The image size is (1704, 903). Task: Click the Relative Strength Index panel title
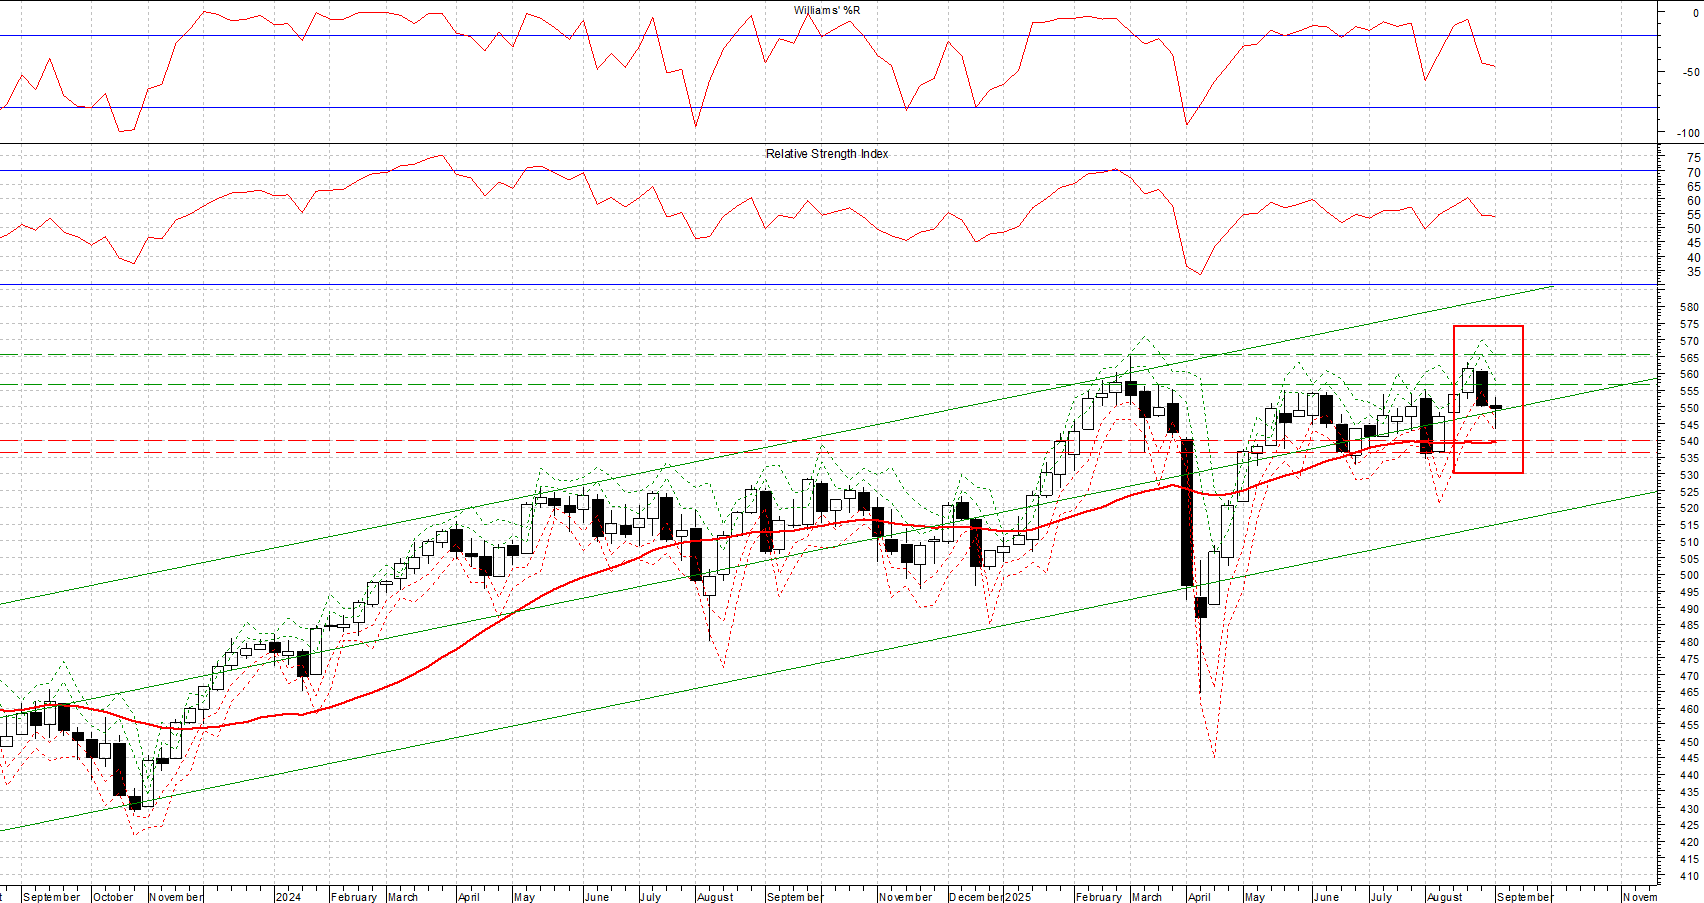click(827, 154)
